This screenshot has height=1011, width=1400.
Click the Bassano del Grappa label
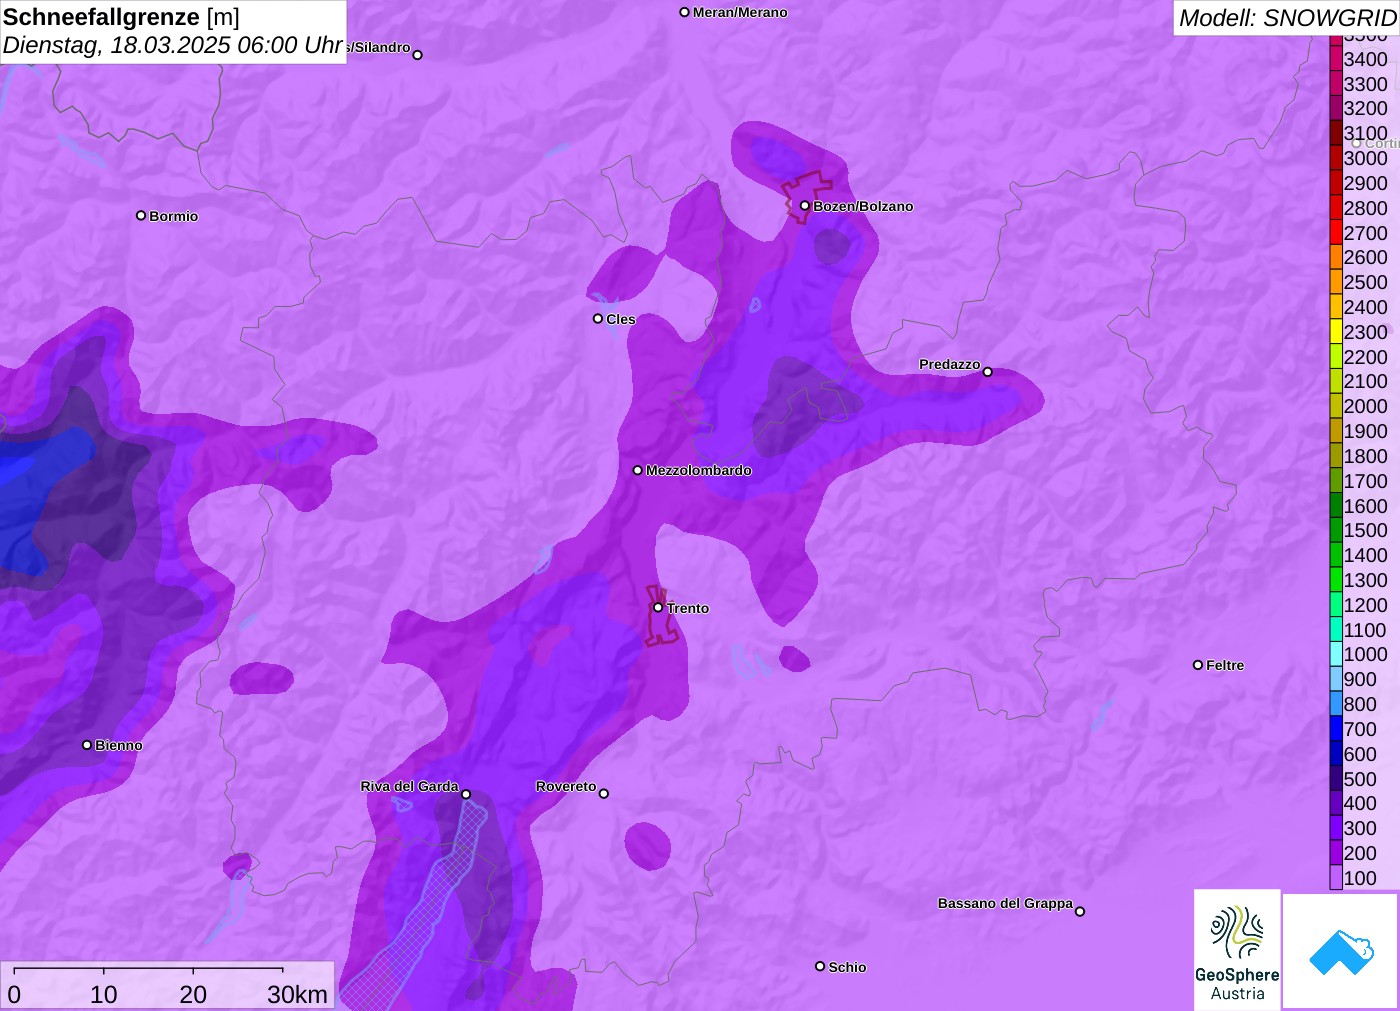click(x=1005, y=903)
